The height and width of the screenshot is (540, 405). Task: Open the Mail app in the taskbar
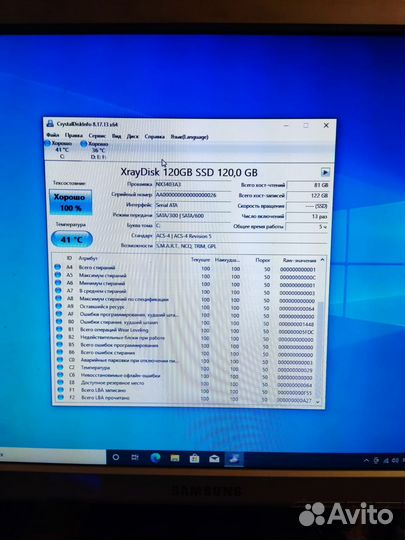coord(214,459)
